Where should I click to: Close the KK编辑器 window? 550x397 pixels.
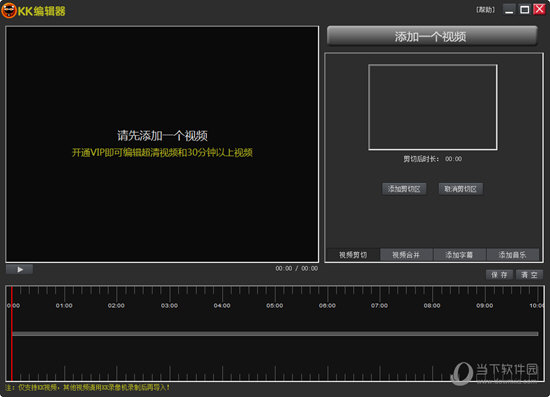point(539,9)
